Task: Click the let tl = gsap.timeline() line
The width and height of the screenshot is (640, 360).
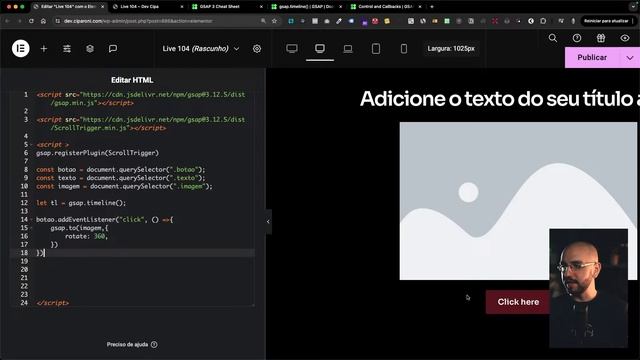Action: [81, 203]
